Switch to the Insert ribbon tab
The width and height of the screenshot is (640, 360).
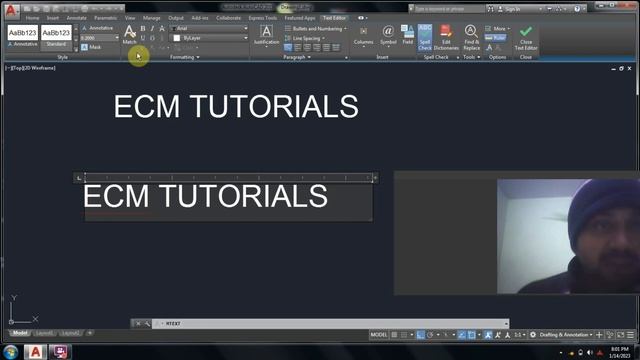coord(53,18)
